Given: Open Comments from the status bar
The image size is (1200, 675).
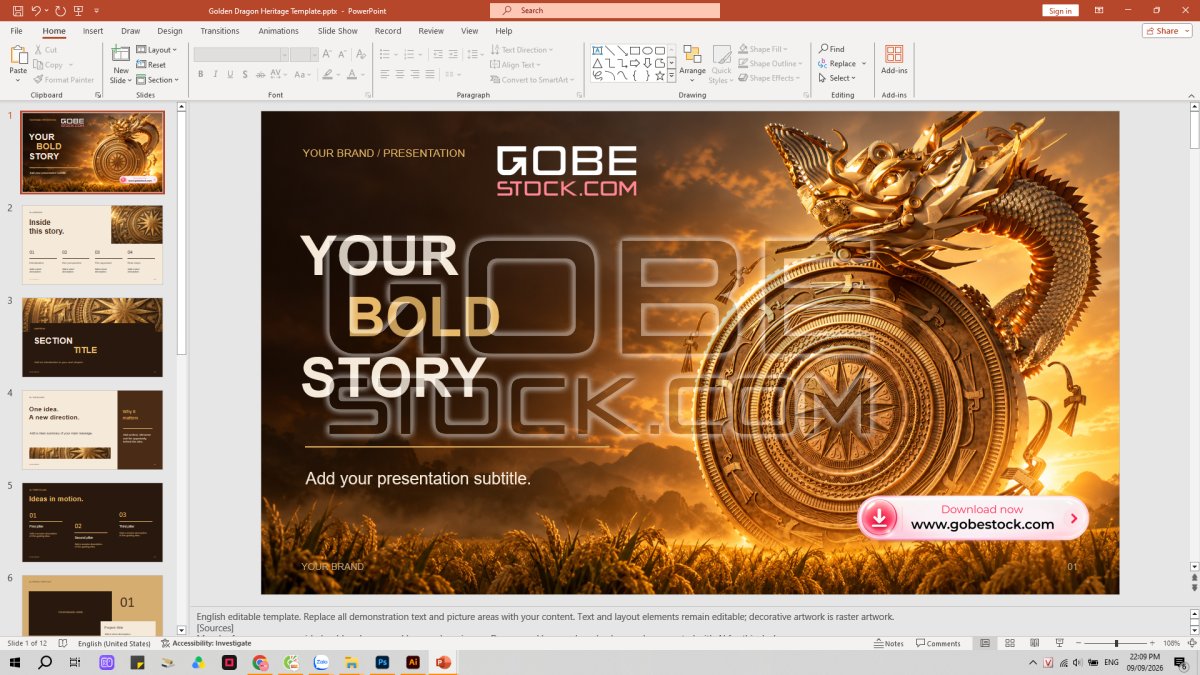Looking at the screenshot, I should tap(937, 643).
